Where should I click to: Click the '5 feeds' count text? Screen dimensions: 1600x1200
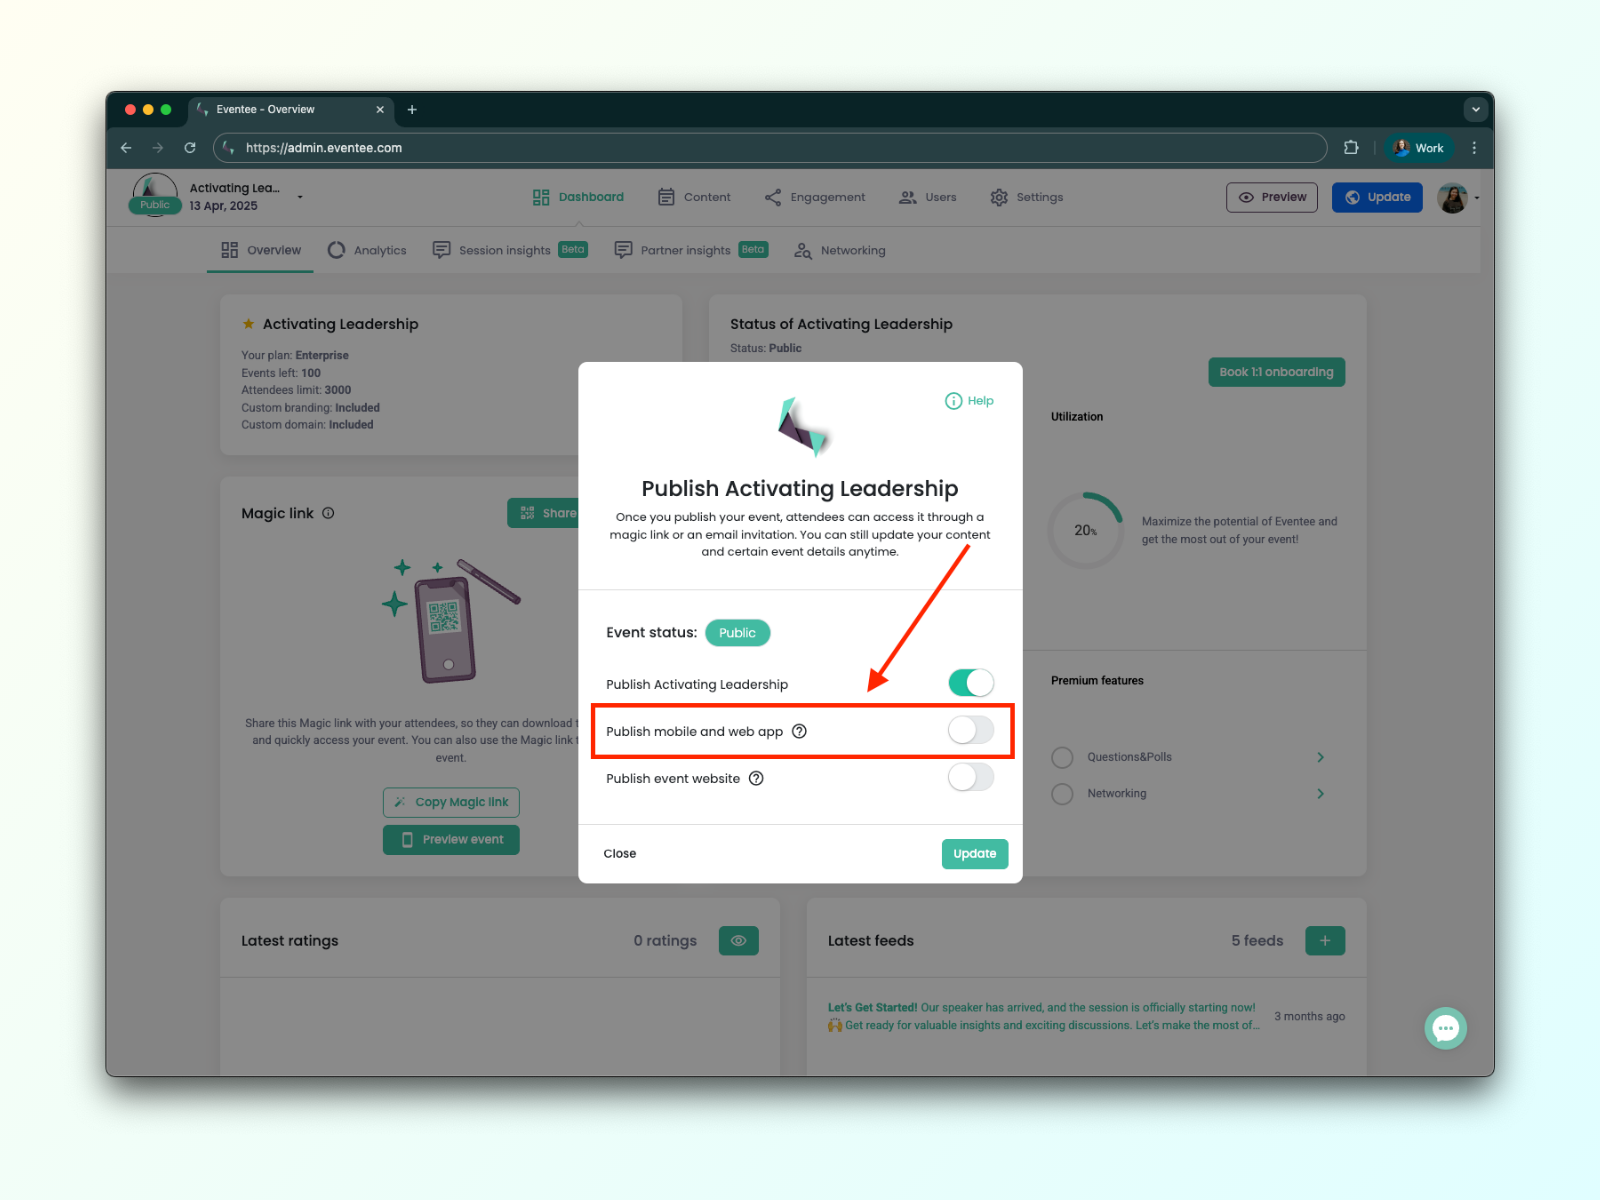click(x=1257, y=941)
